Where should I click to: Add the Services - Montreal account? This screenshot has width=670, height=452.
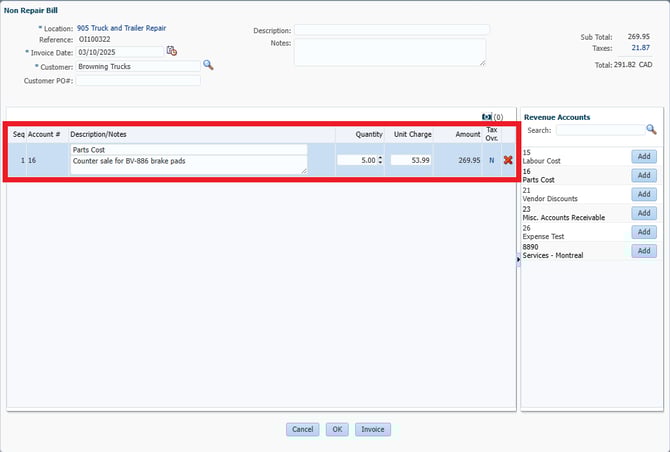(644, 251)
